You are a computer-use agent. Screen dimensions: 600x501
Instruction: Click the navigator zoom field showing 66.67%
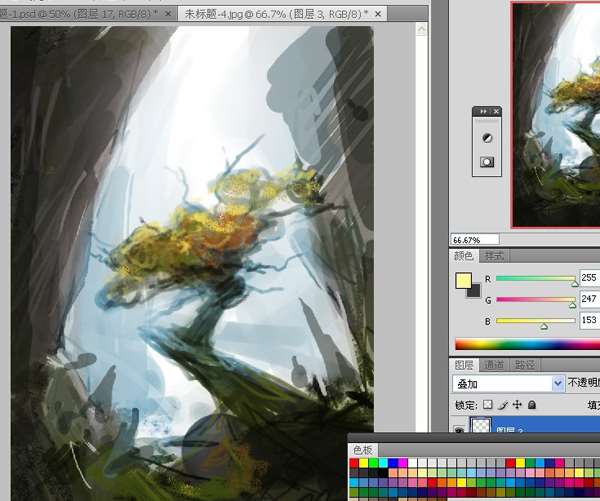[x=468, y=240]
